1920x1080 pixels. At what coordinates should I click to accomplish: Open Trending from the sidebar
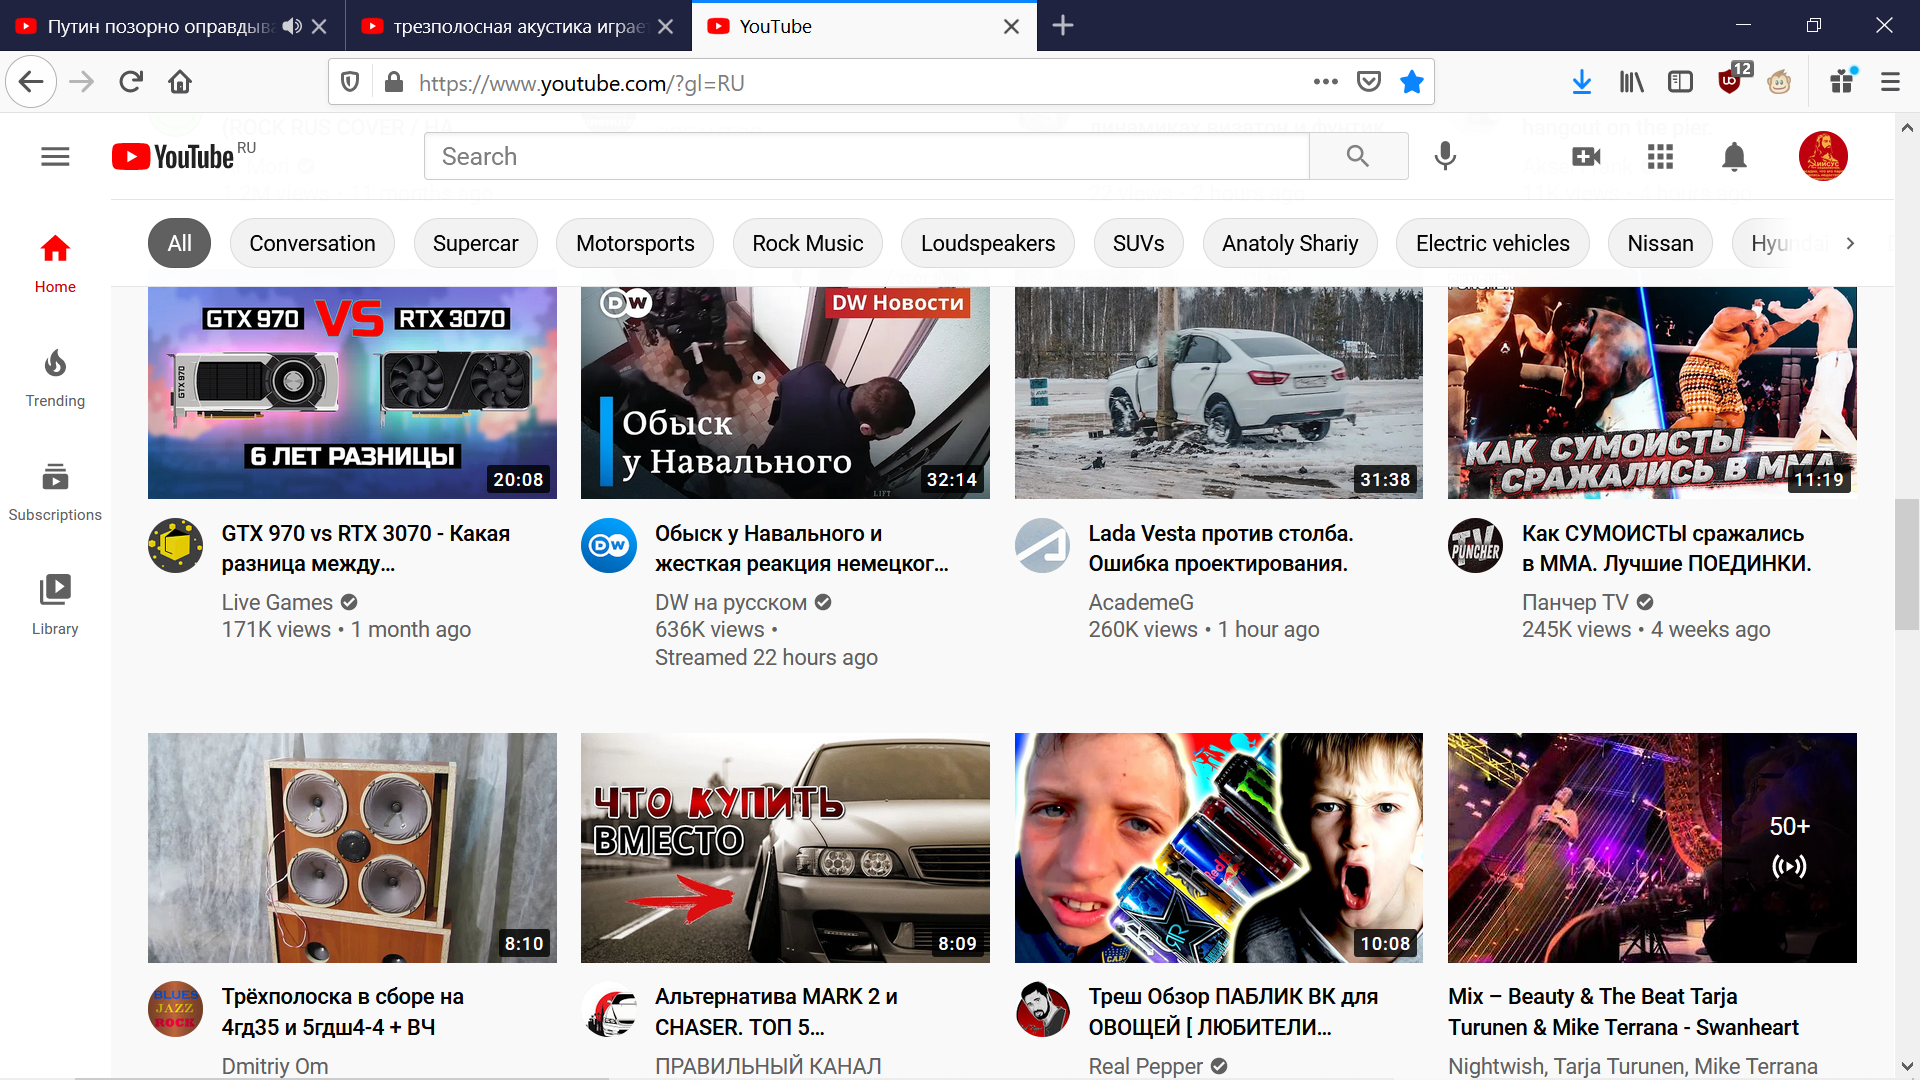click(x=55, y=378)
